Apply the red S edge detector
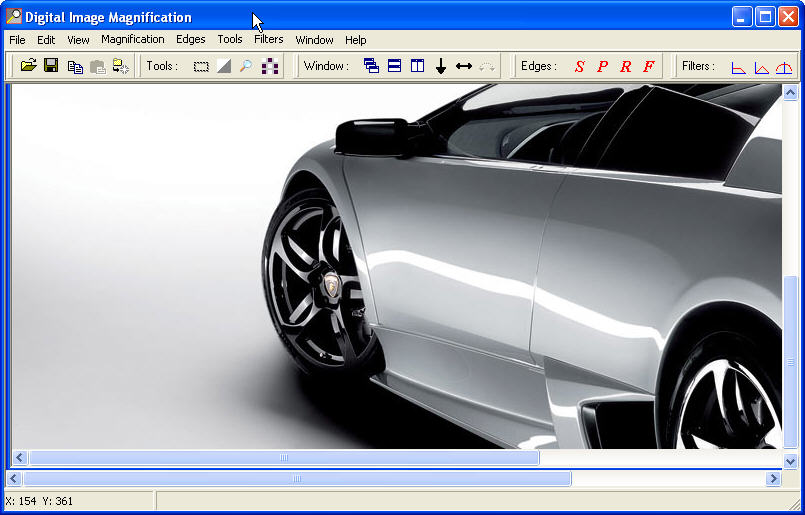 point(579,67)
